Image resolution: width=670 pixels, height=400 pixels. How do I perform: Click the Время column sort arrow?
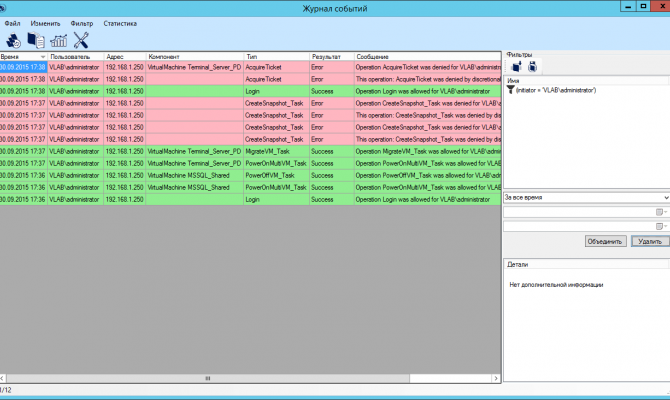point(43,57)
